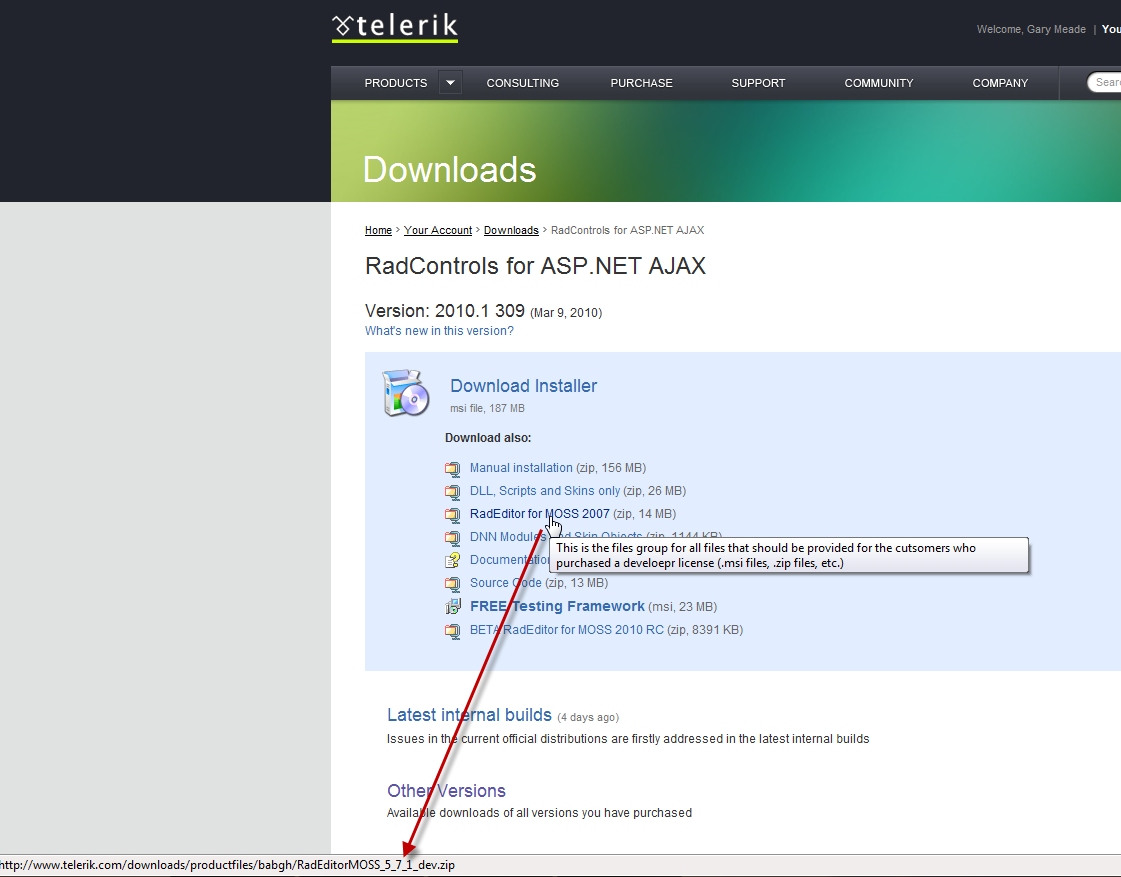The image size is (1121, 877).
Task: Click the zip icon beside Manual installation
Action: coord(453,469)
